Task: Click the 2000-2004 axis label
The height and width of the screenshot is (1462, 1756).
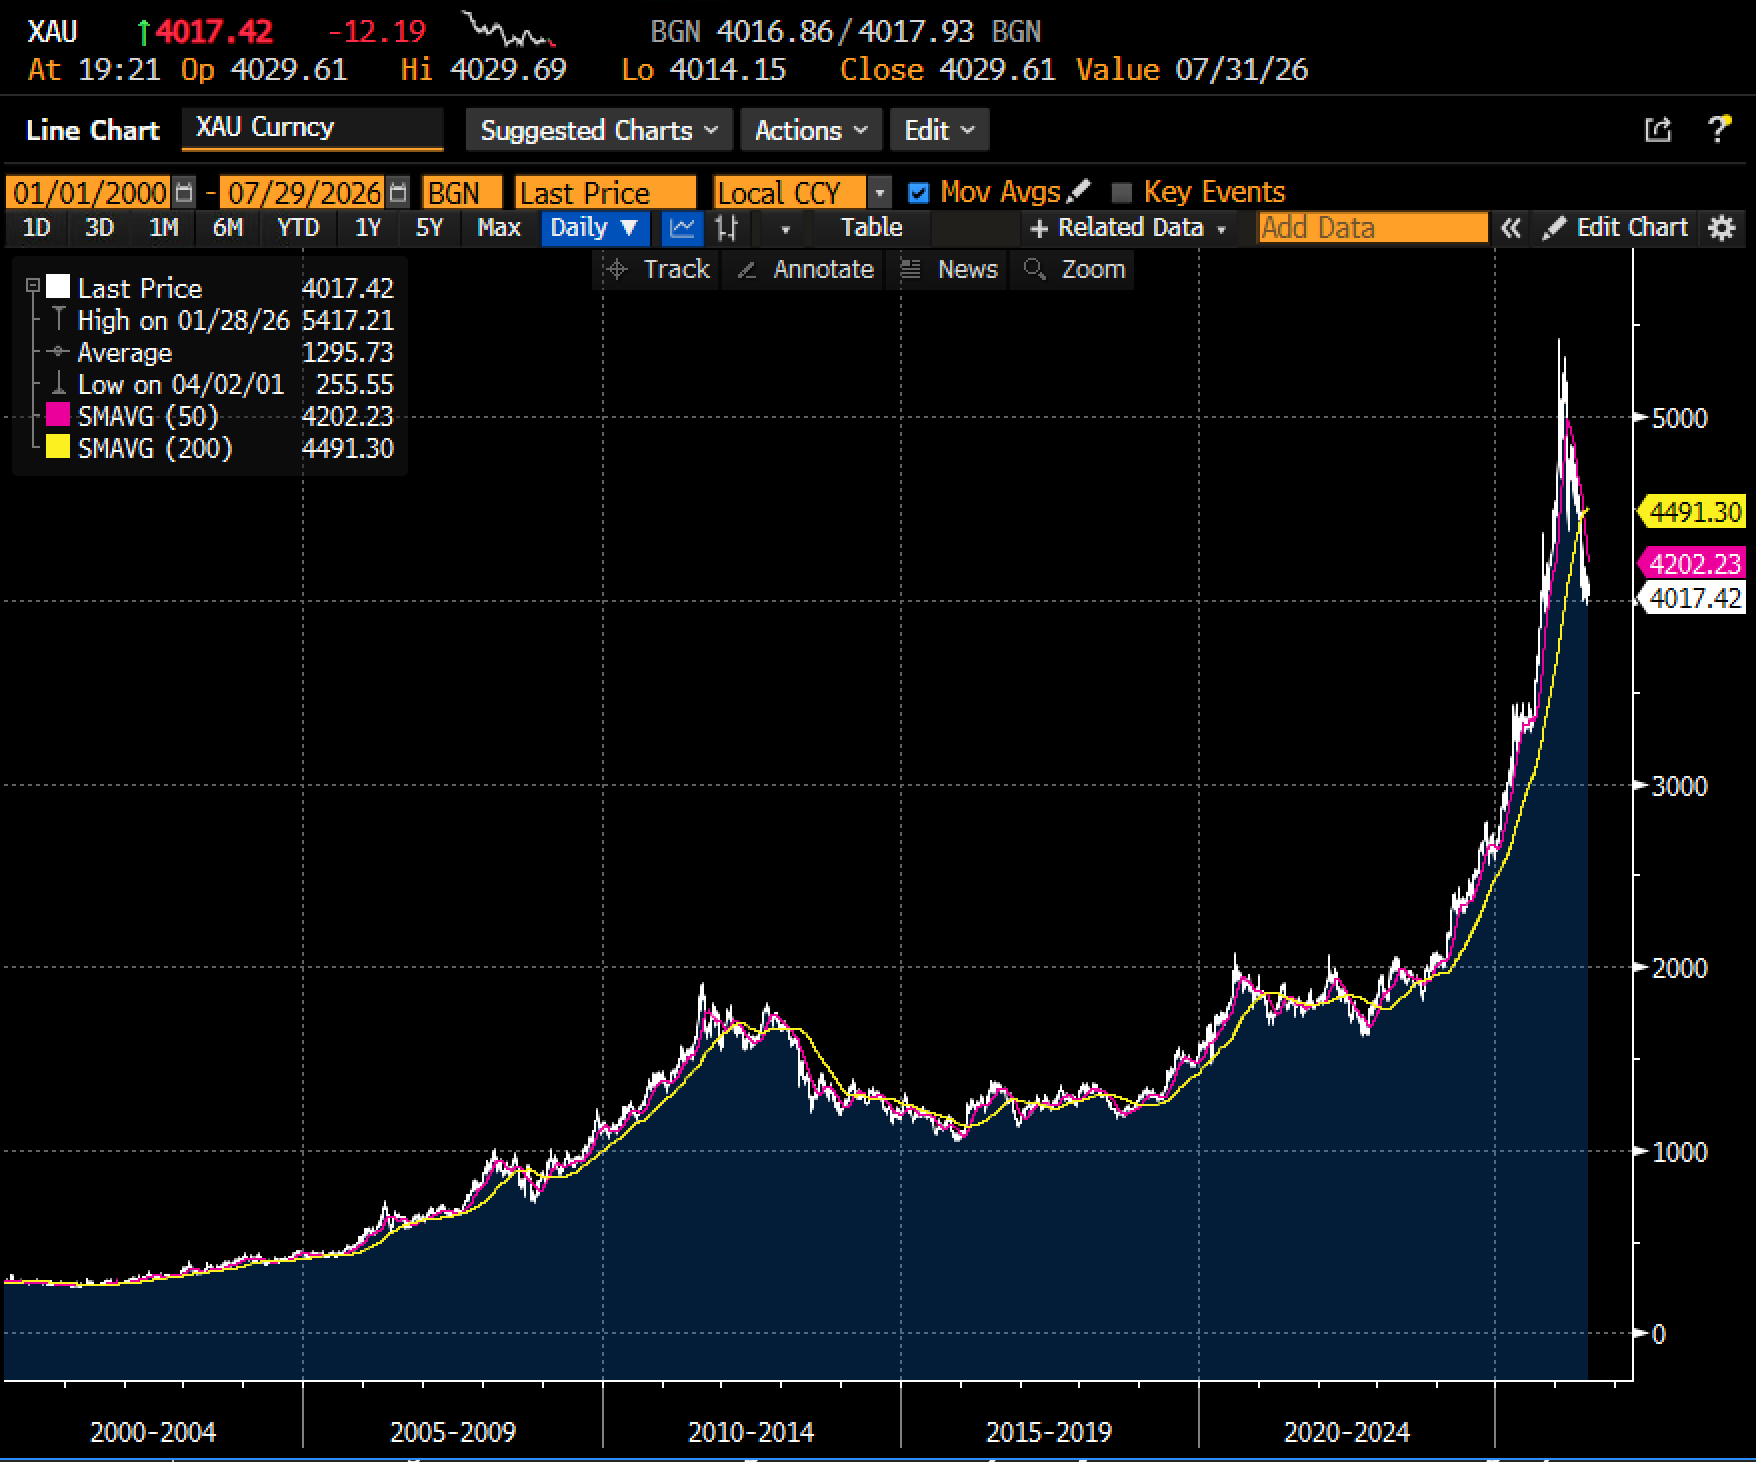Action: coord(153,1433)
